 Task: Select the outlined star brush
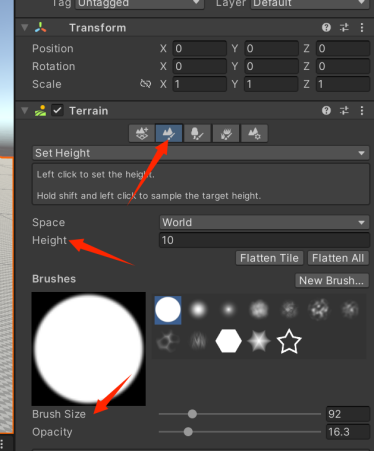click(289, 341)
